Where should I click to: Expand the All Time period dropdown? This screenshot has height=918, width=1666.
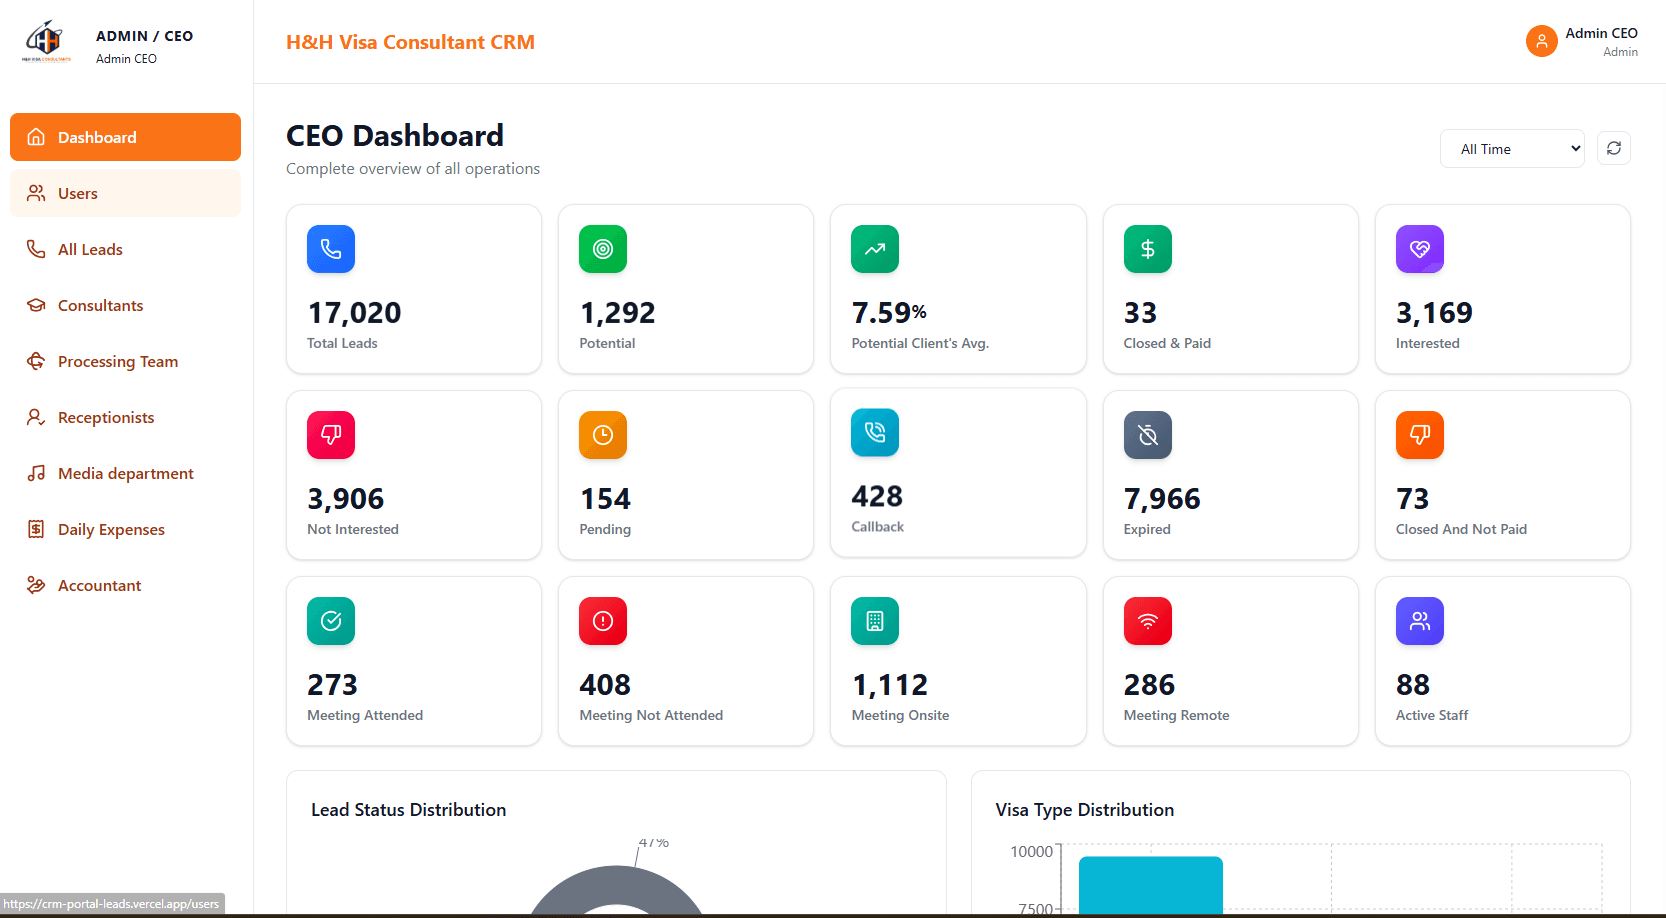point(1512,149)
